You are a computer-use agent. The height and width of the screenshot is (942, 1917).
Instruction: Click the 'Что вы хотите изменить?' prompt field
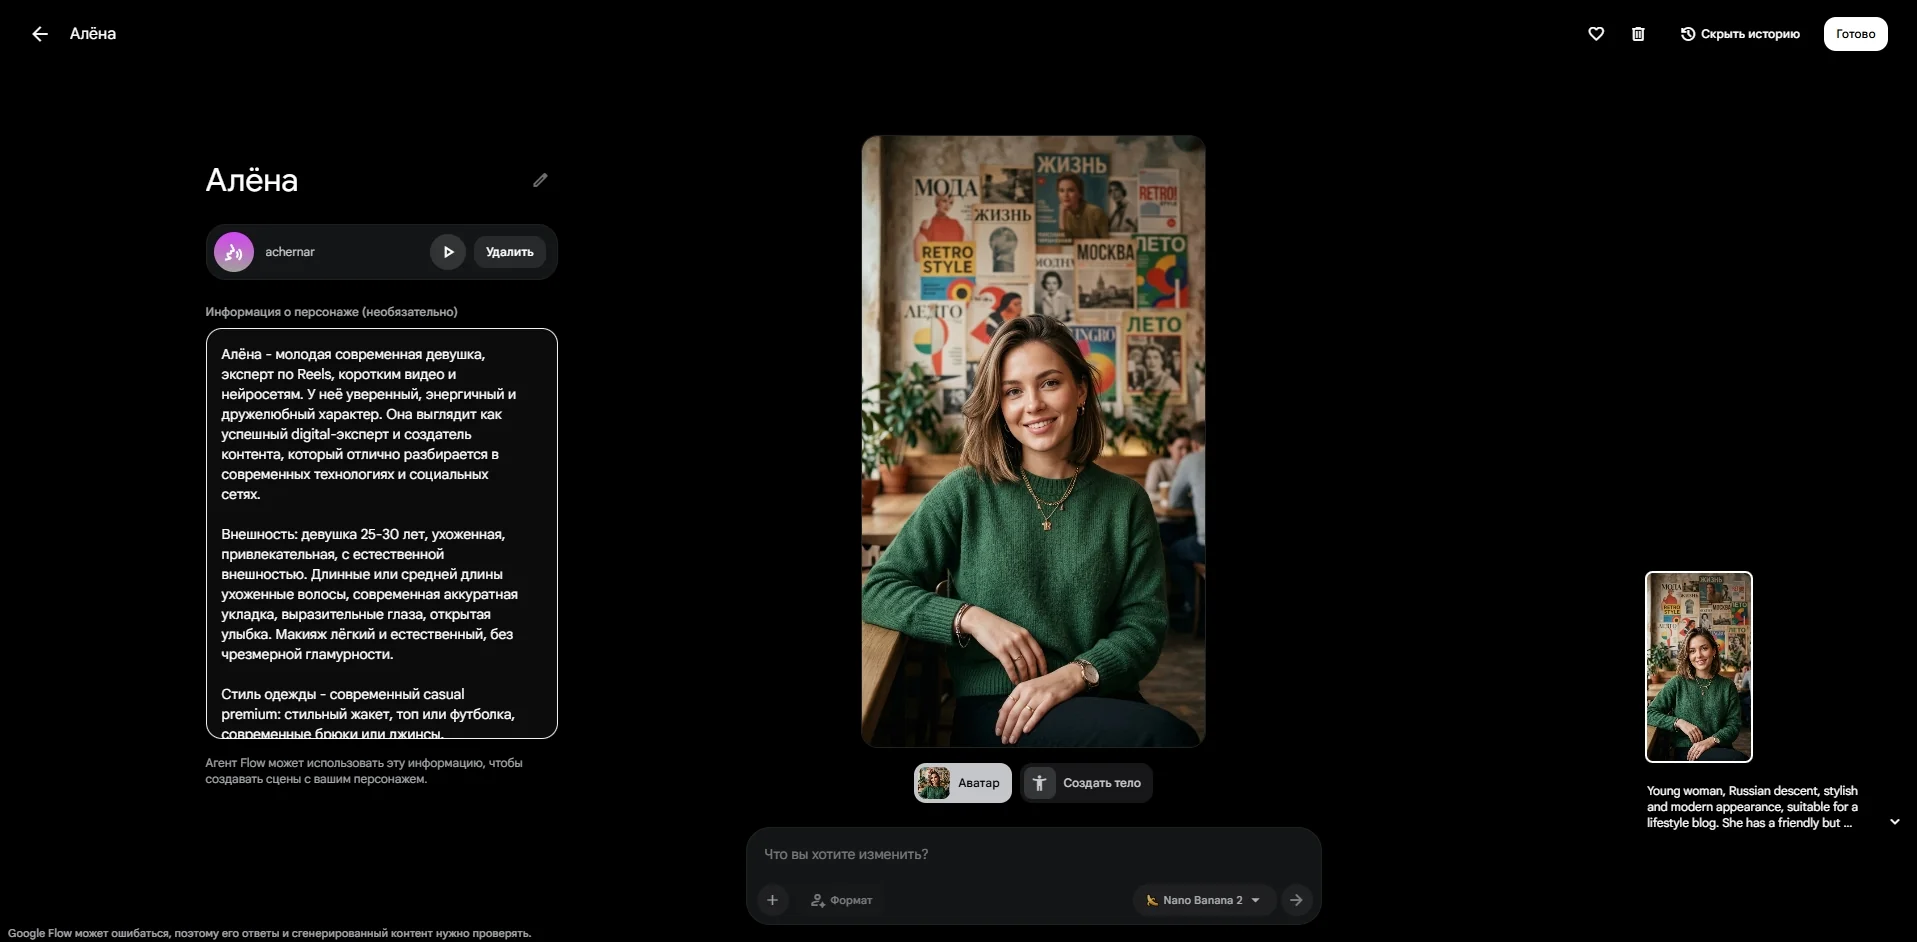[x=1033, y=854]
